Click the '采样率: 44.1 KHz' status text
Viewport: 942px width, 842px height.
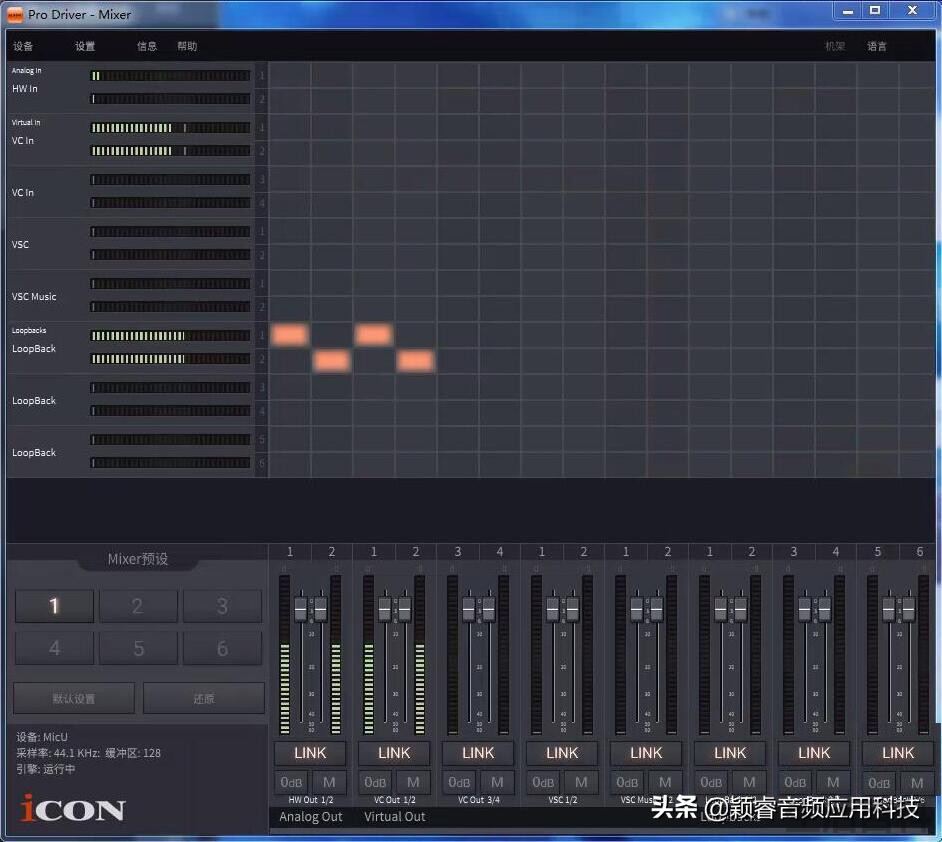tap(58, 753)
